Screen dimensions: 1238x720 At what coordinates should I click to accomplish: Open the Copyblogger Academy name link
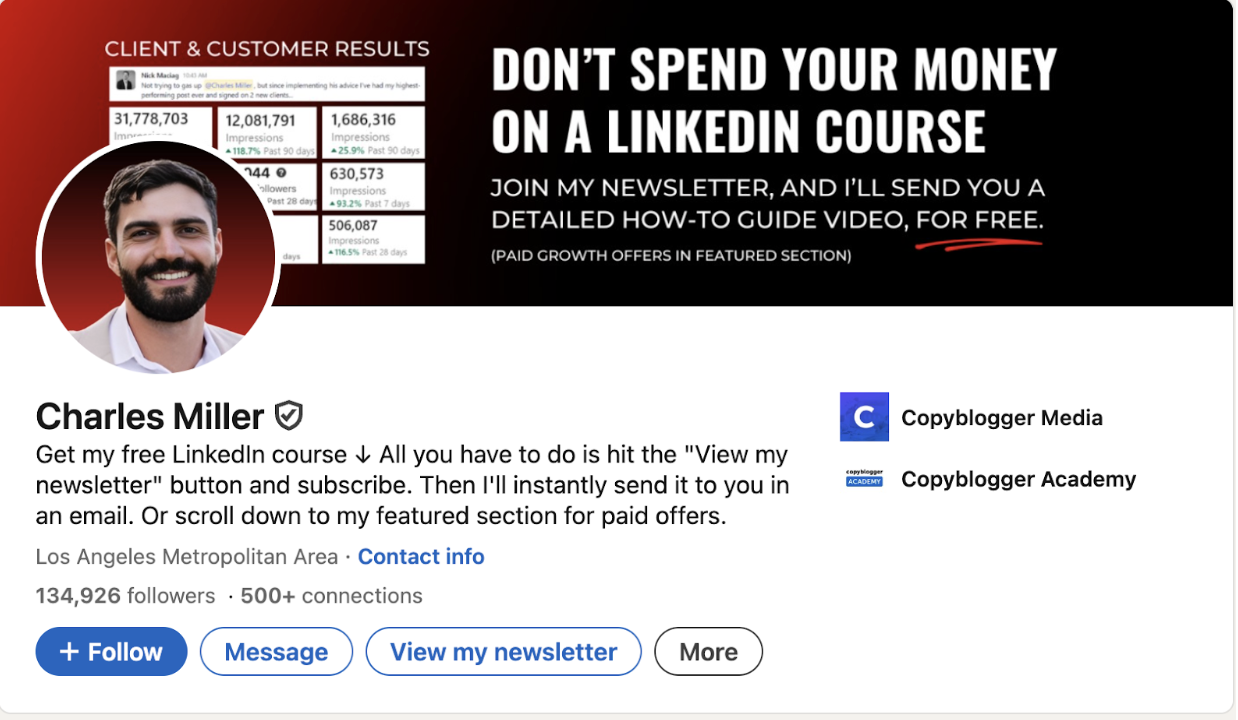click(x=1018, y=479)
